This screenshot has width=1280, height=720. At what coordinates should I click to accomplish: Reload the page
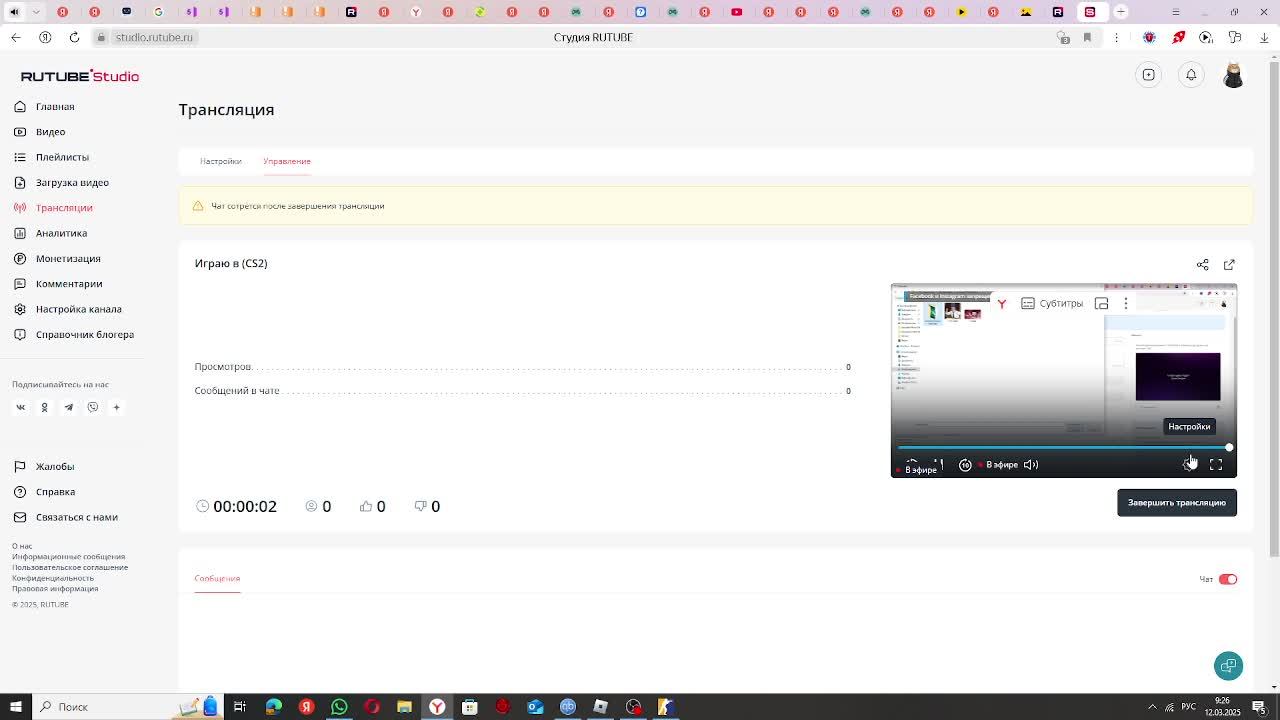(x=74, y=37)
